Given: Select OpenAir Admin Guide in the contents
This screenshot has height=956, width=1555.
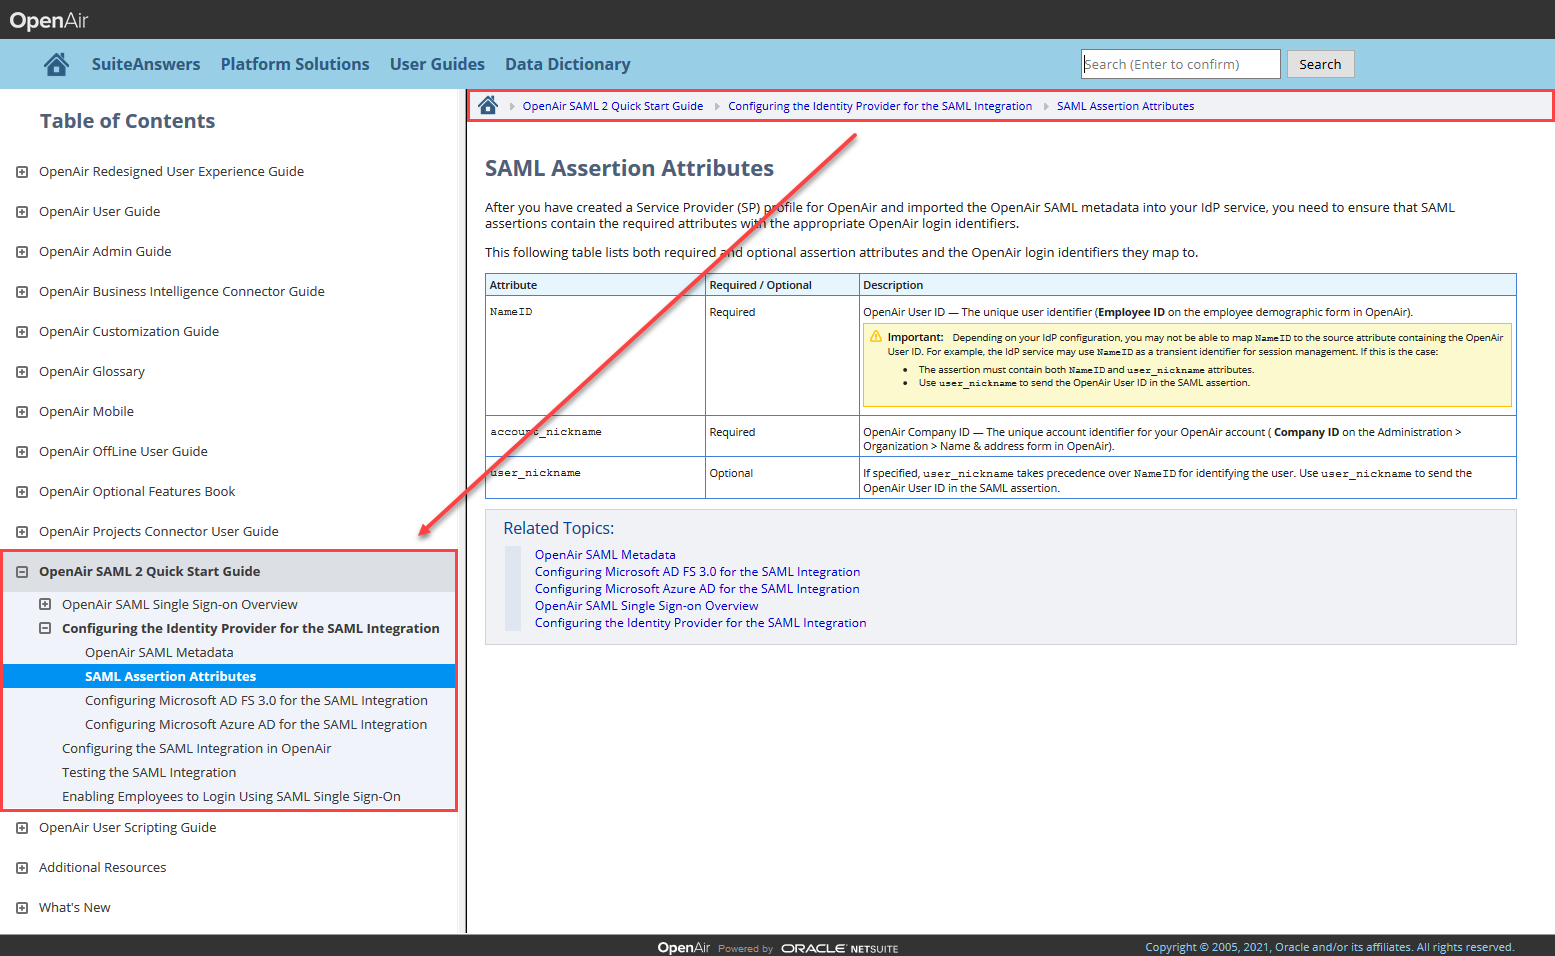Looking at the screenshot, I should click(105, 252).
